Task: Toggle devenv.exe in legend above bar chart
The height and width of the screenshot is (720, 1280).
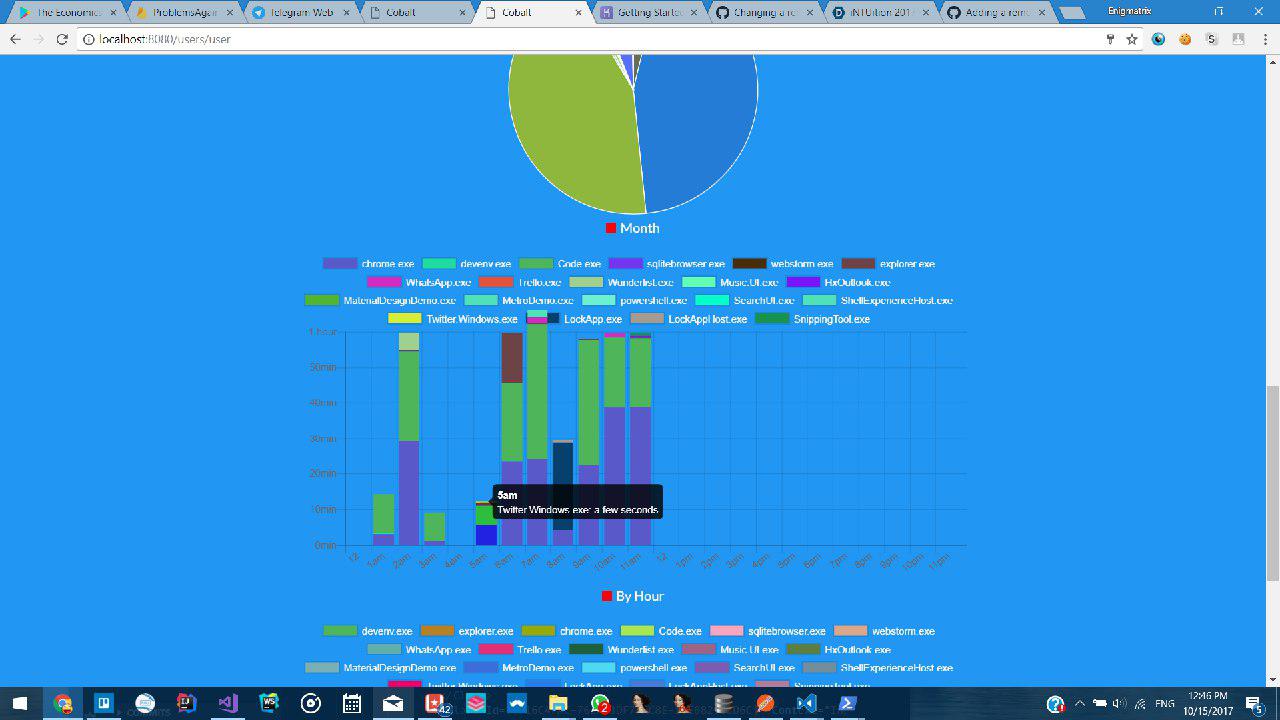Action: (x=467, y=264)
